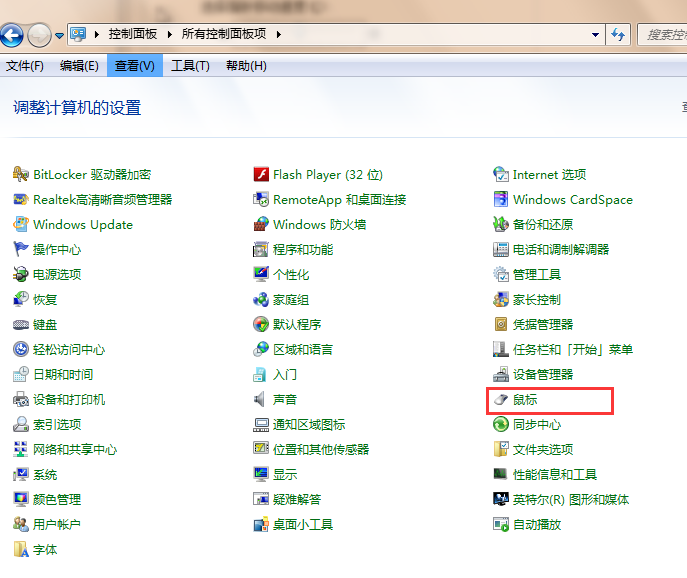The height and width of the screenshot is (578, 687).
Task: Click the 个性化 monitor icon
Action: click(261, 274)
